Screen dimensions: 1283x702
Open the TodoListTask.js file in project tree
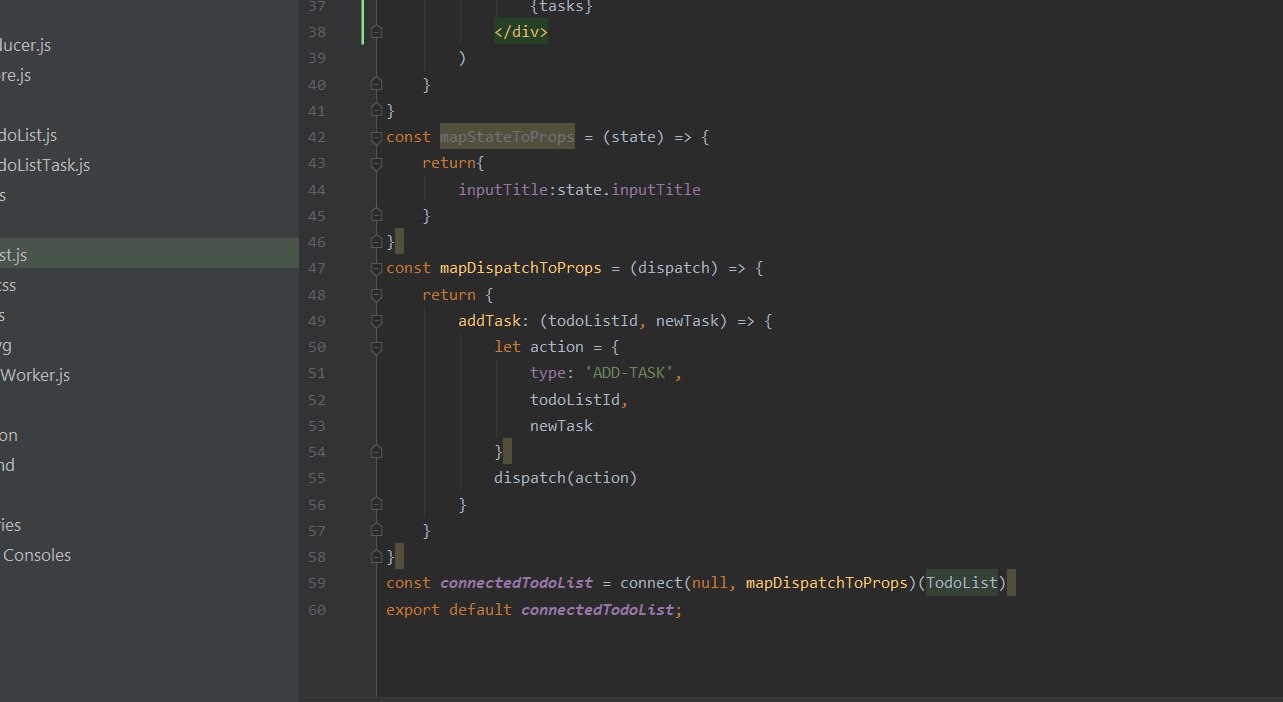[x=45, y=165]
